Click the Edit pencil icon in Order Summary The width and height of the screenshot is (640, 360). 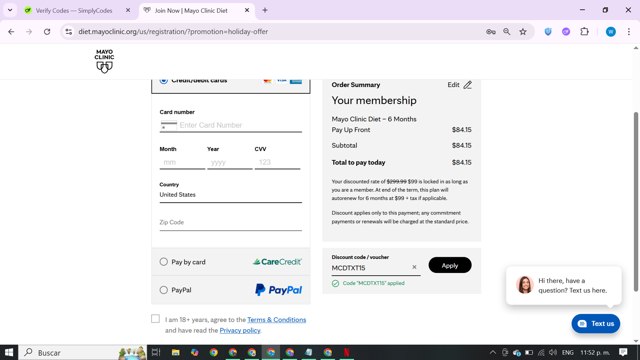[467, 85]
